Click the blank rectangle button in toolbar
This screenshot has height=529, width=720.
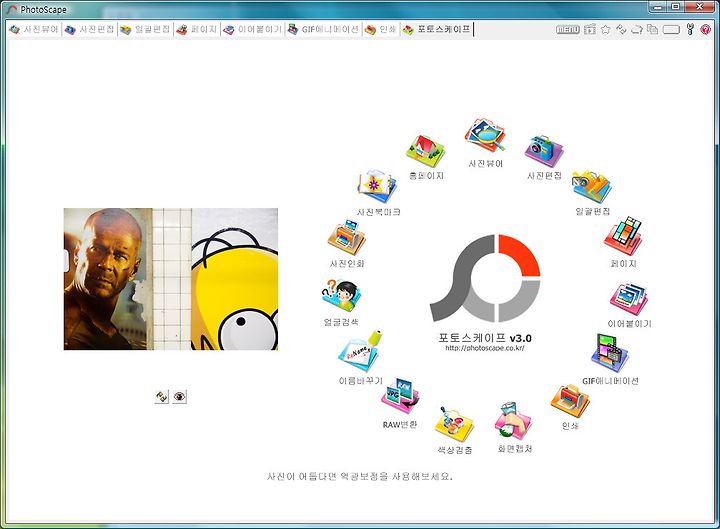[671, 29]
